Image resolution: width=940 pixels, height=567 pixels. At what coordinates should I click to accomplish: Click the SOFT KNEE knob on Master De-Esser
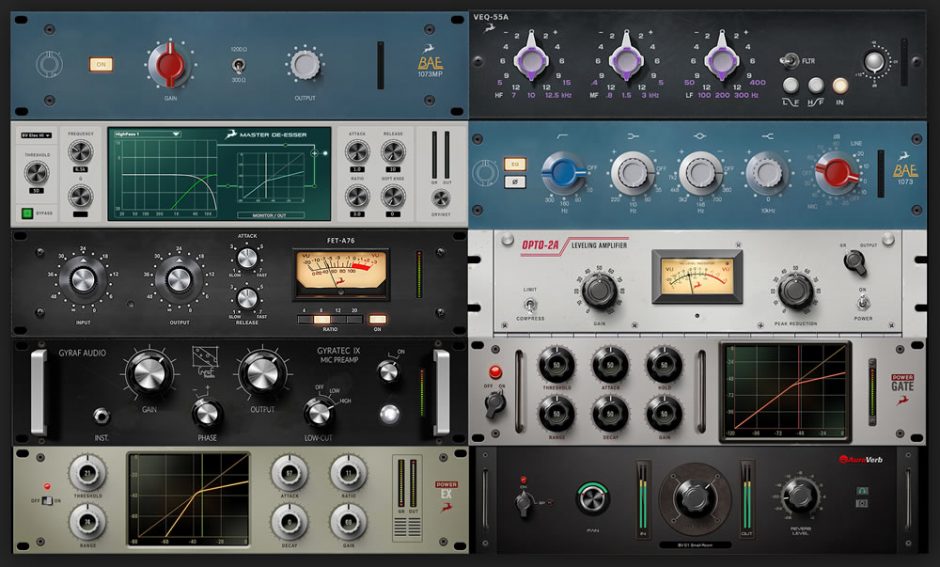(x=393, y=196)
